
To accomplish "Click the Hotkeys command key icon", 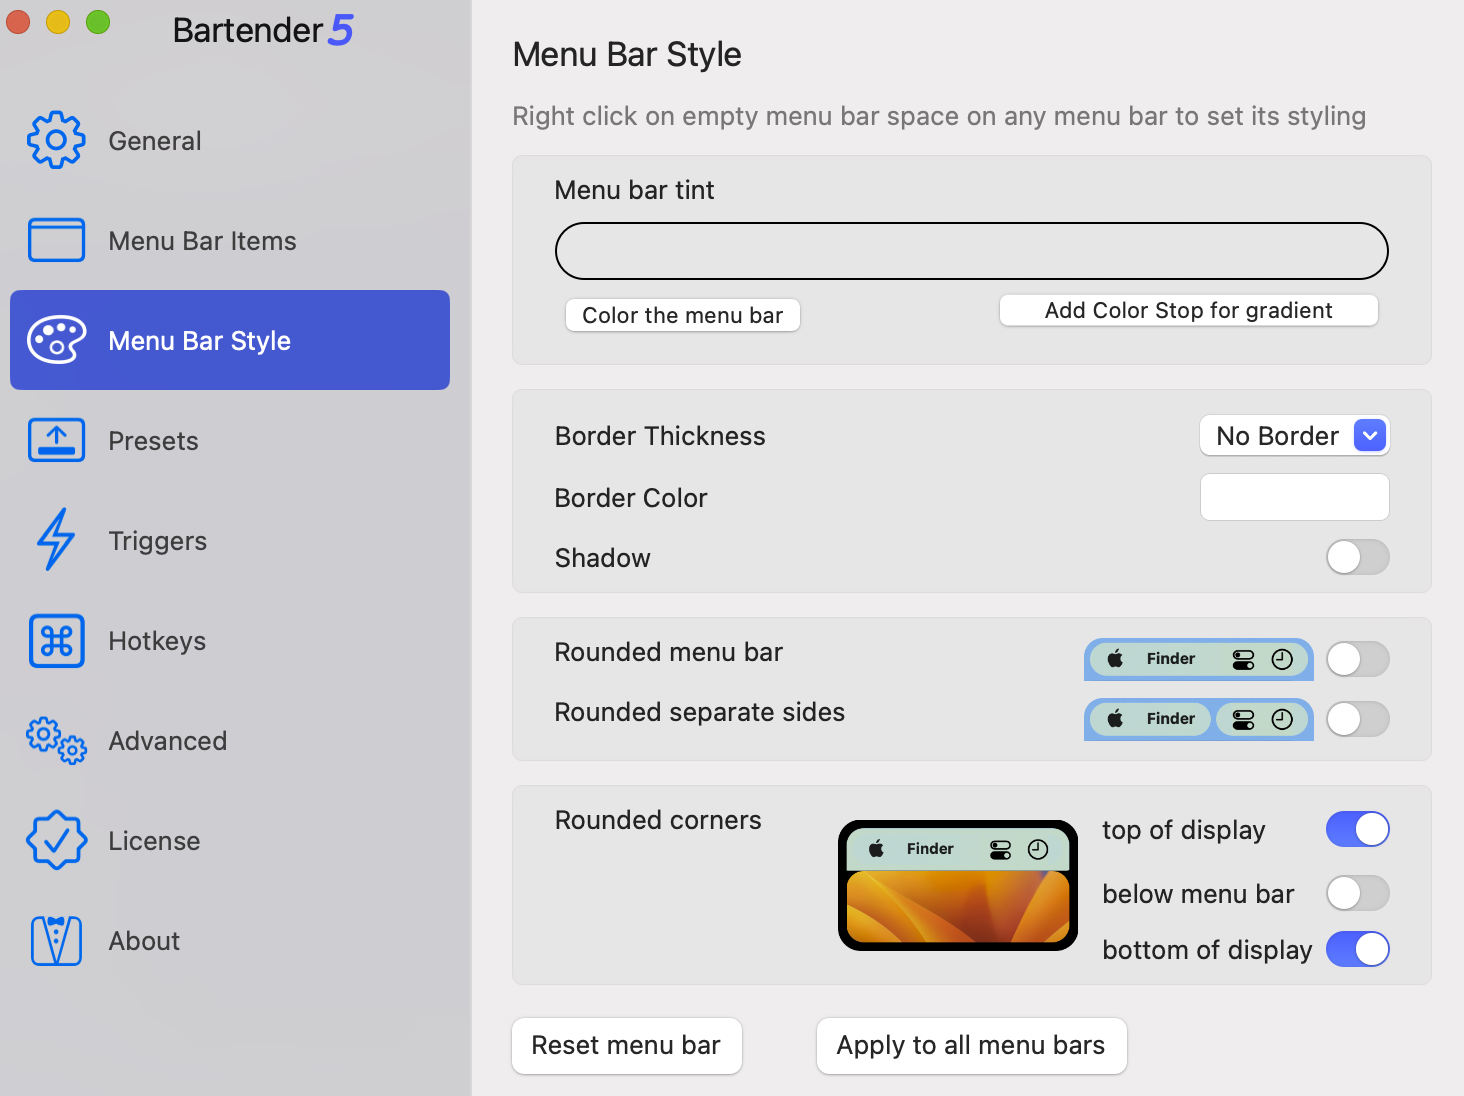I will pyautogui.click(x=56, y=640).
